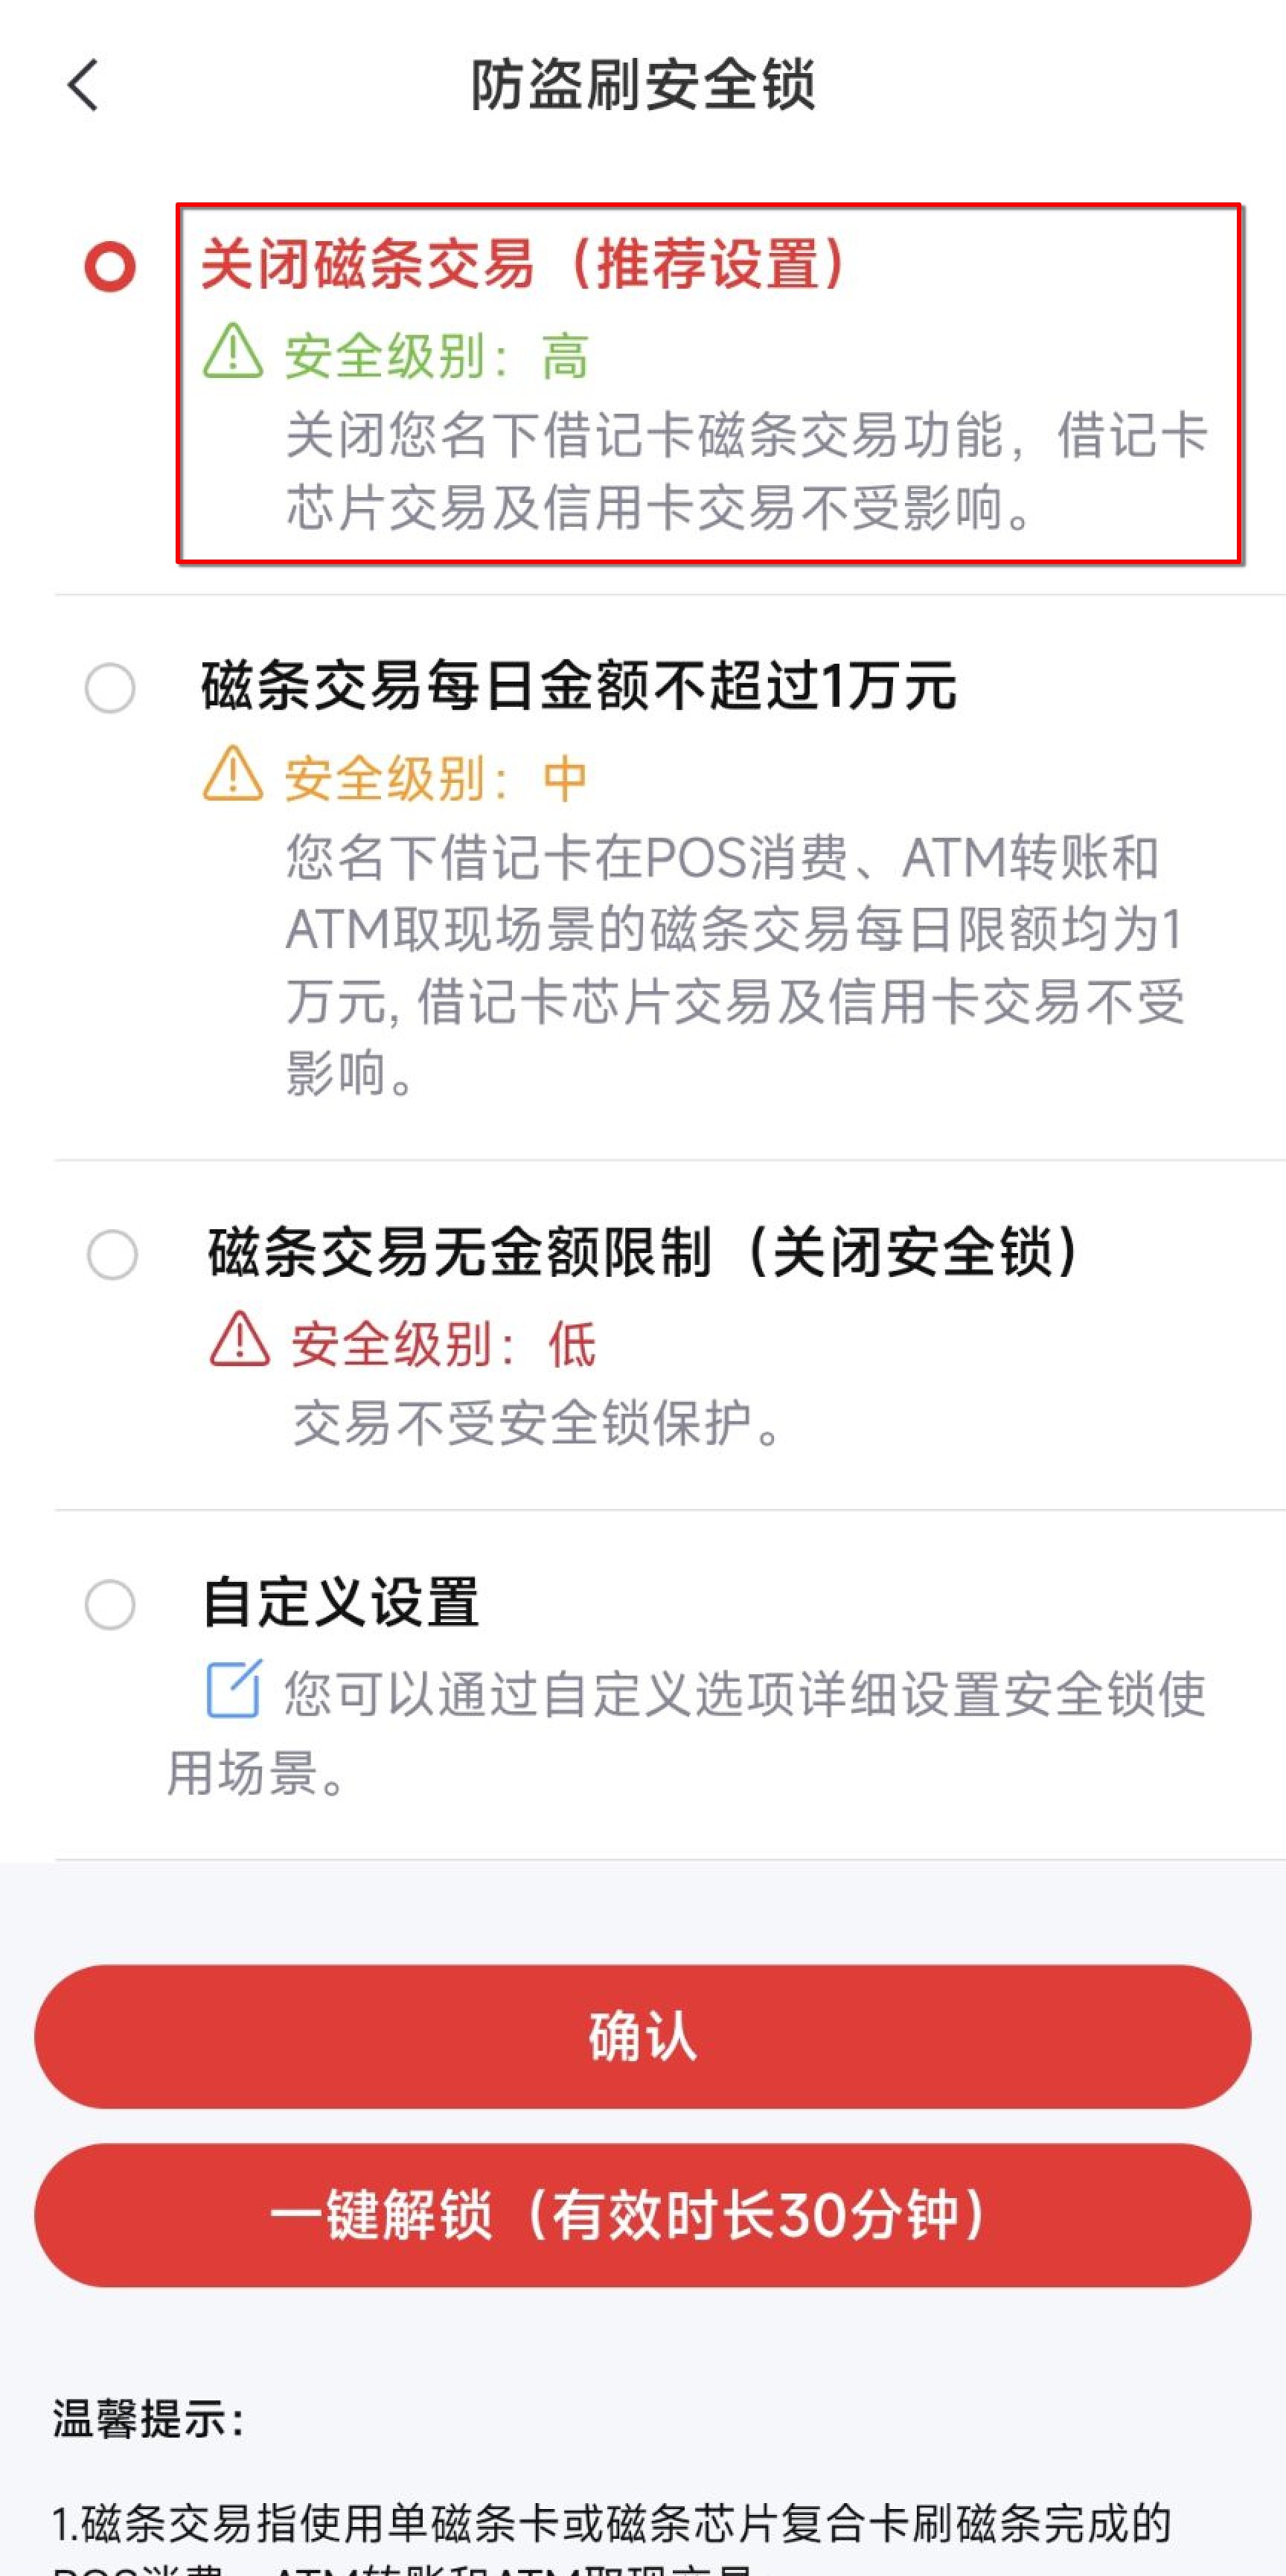Tap the back arrow icon
1286x2576 pixels.
pyautogui.click(x=84, y=85)
